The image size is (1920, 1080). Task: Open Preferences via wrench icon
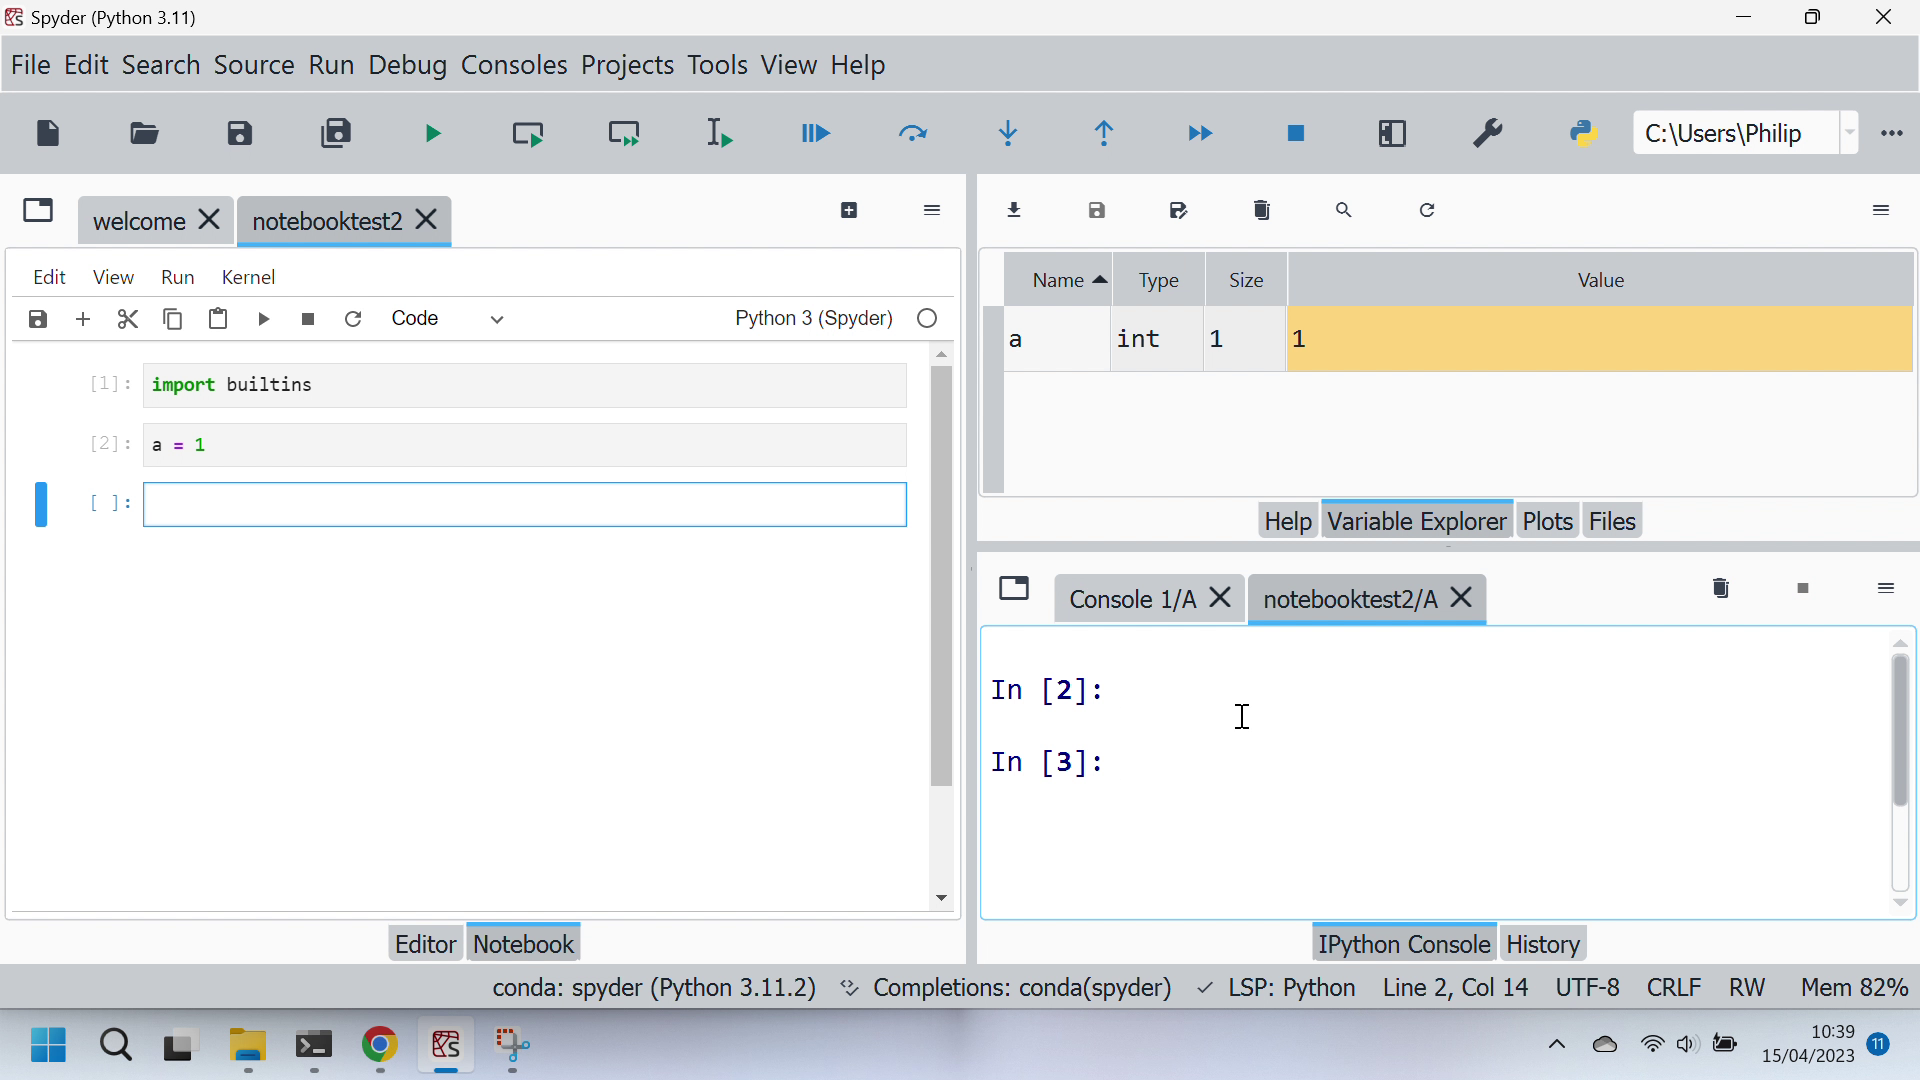1488,133
